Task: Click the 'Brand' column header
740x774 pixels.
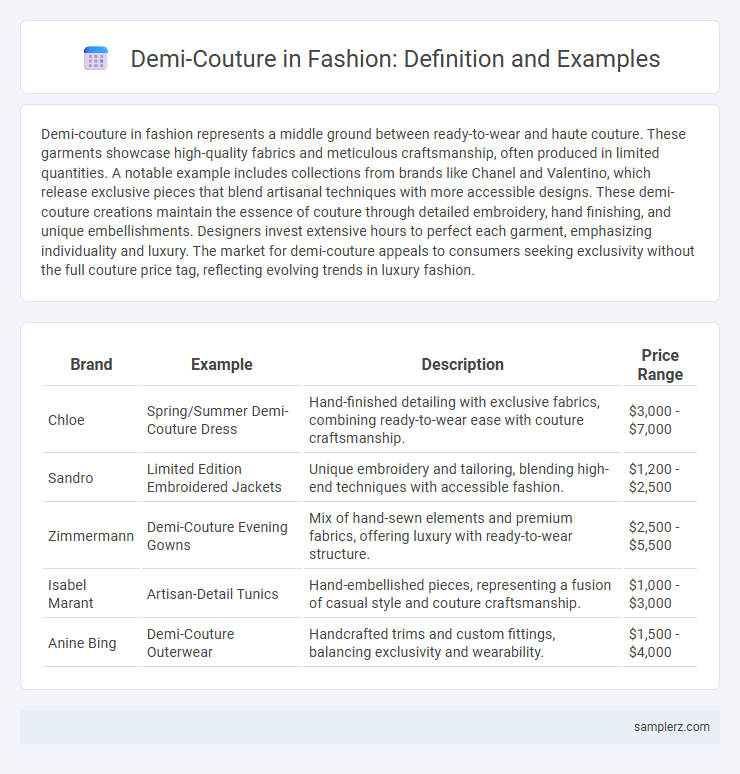Action: (91, 364)
